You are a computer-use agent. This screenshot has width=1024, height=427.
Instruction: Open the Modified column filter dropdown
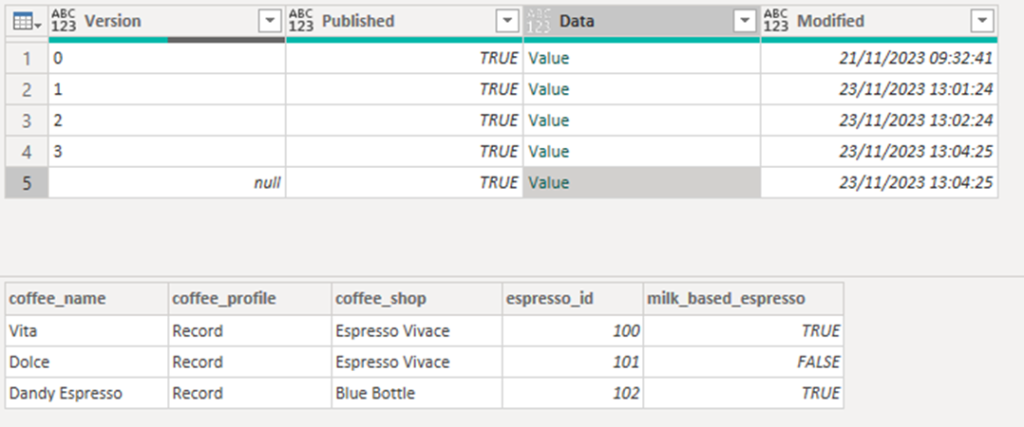pyautogui.click(x=982, y=22)
